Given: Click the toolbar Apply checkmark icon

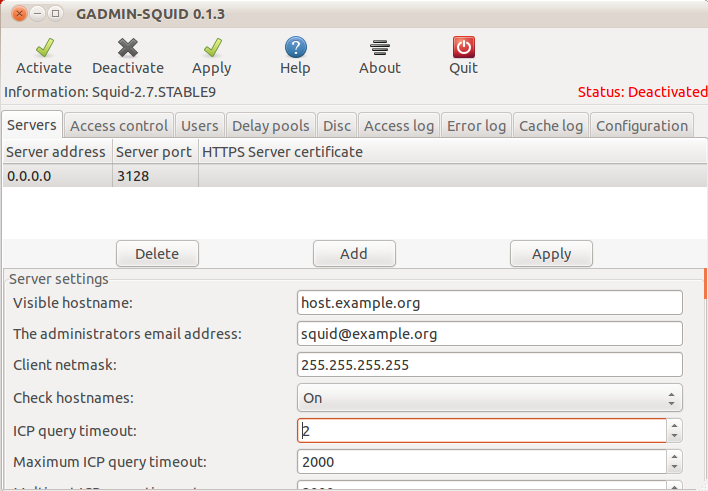Looking at the screenshot, I should point(212,47).
